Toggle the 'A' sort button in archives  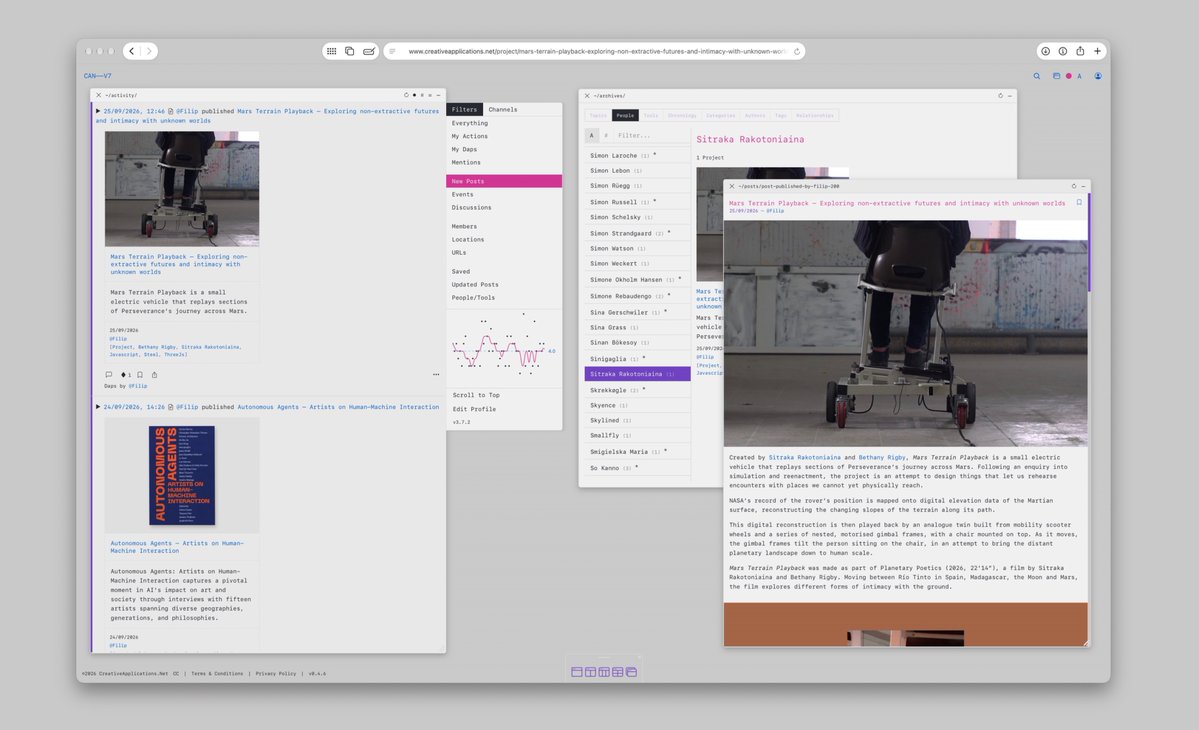(x=591, y=135)
